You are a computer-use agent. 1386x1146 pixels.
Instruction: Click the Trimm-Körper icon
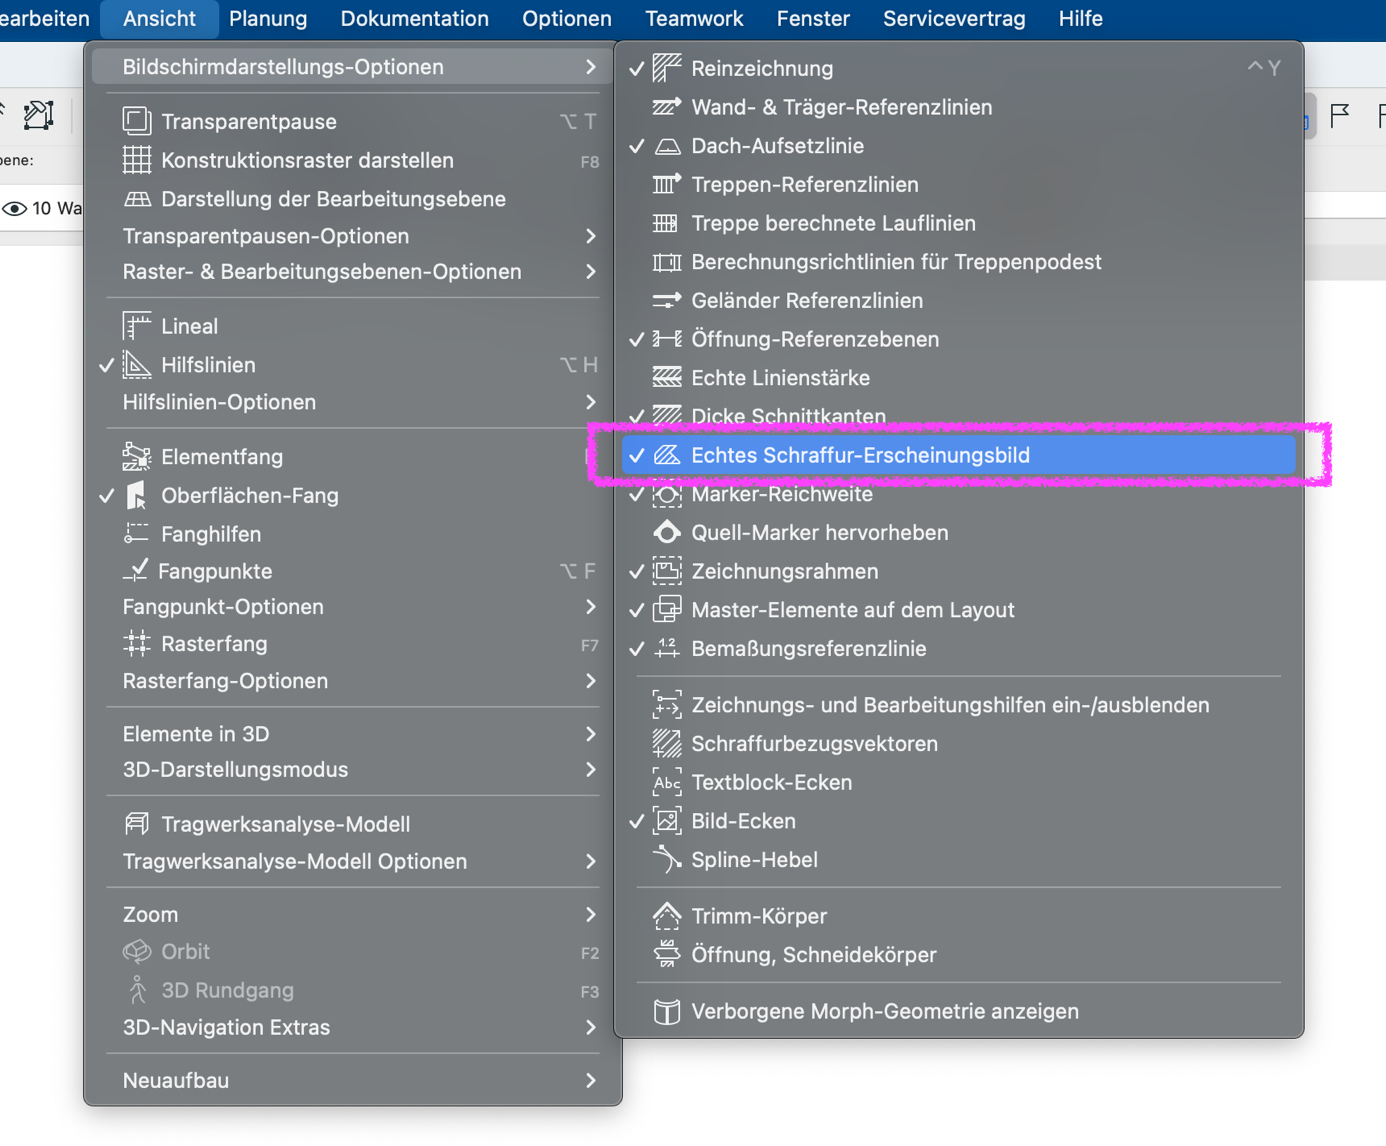pyautogui.click(x=667, y=916)
